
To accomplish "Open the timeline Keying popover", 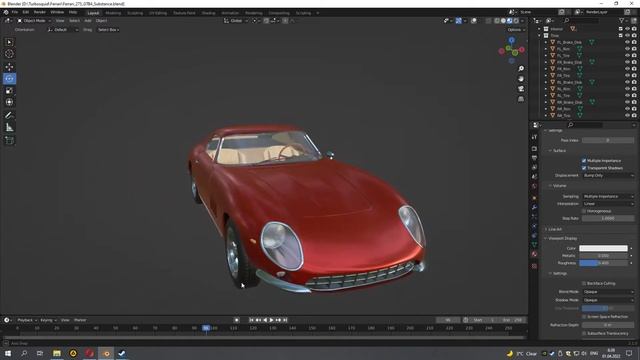I will pos(48,320).
